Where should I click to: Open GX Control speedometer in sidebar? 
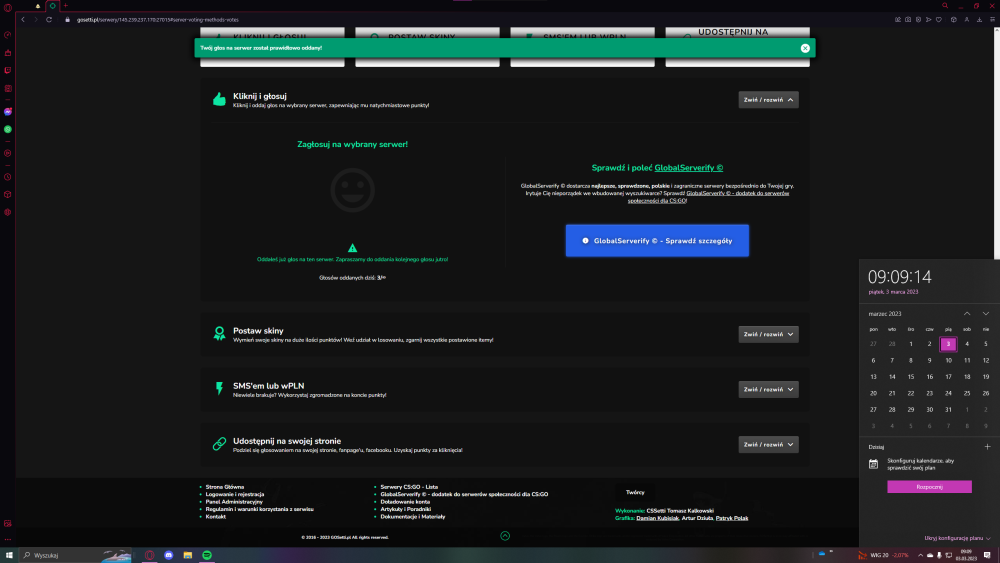[8, 35]
